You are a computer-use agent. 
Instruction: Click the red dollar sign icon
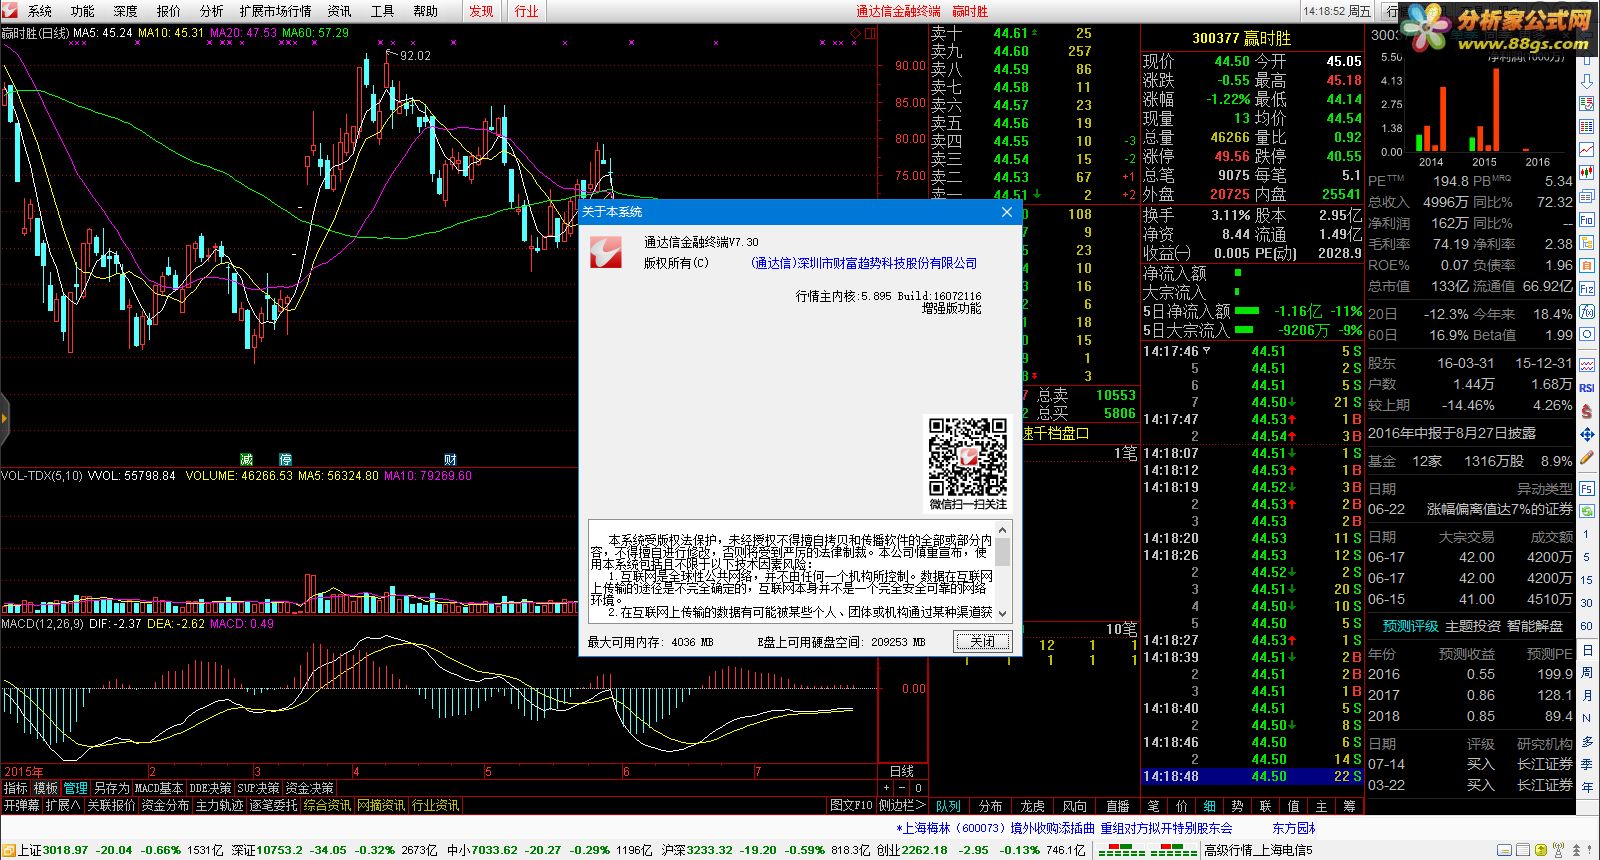tap(1587, 411)
